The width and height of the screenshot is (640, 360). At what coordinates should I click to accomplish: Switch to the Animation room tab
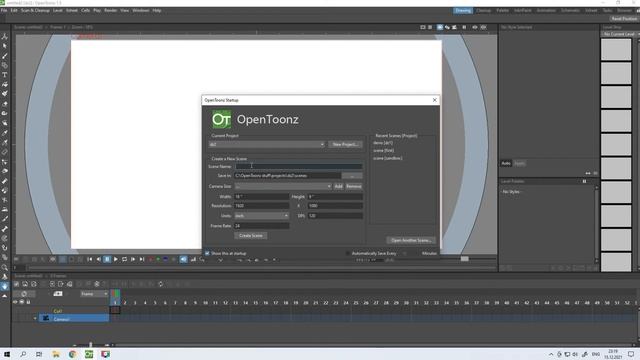click(x=546, y=11)
